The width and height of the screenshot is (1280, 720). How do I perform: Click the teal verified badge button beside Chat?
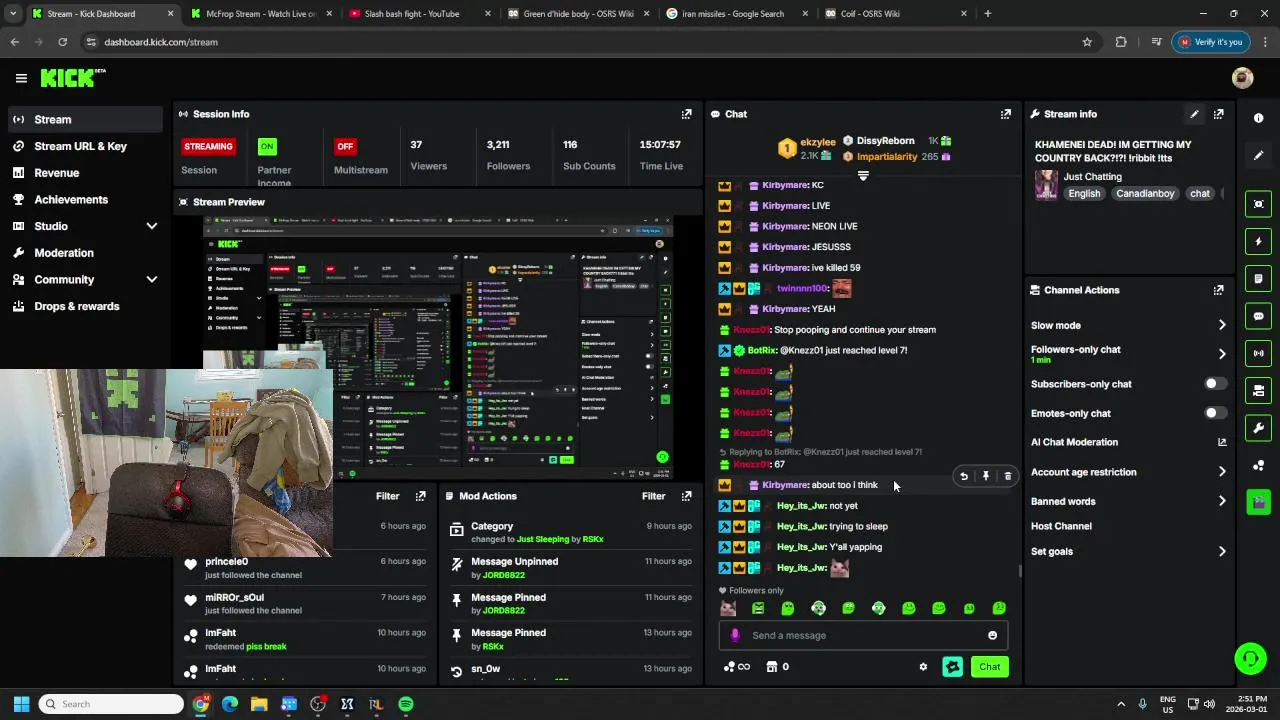click(x=952, y=667)
